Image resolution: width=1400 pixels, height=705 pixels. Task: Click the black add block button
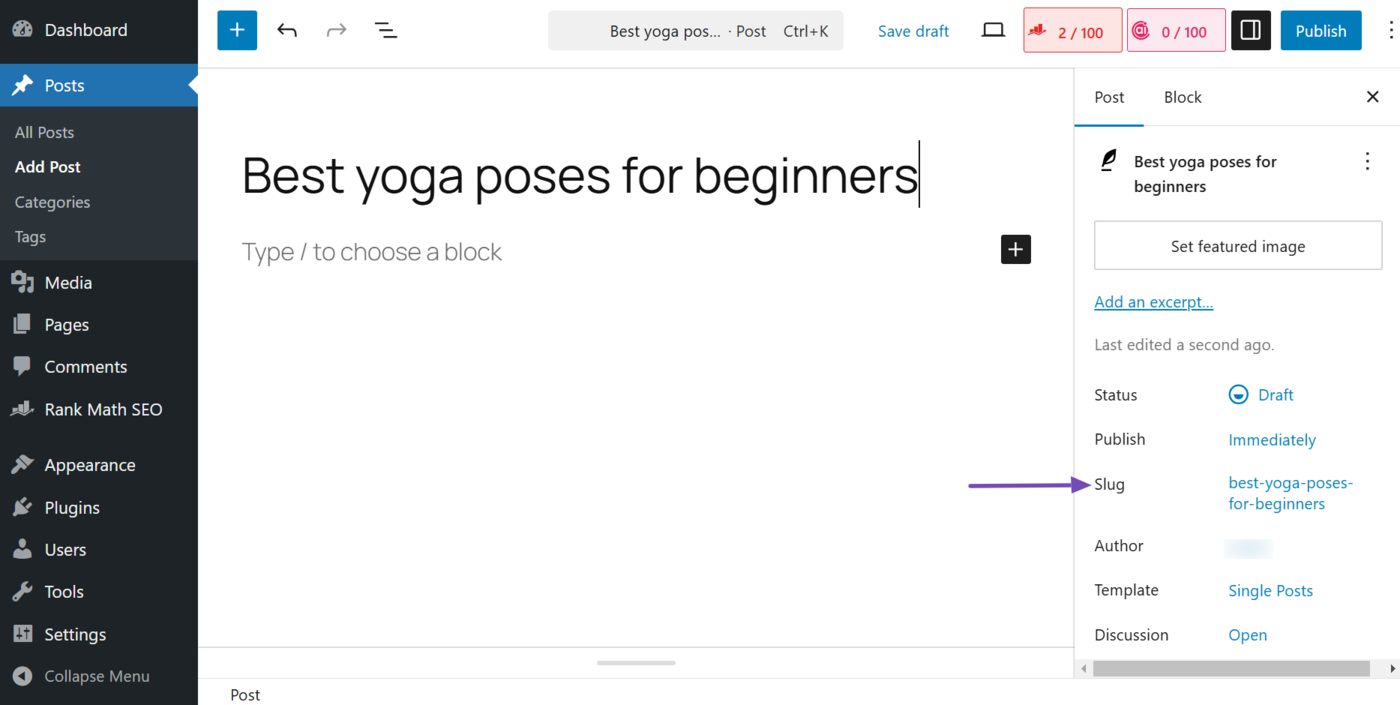(x=1016, y=250)
